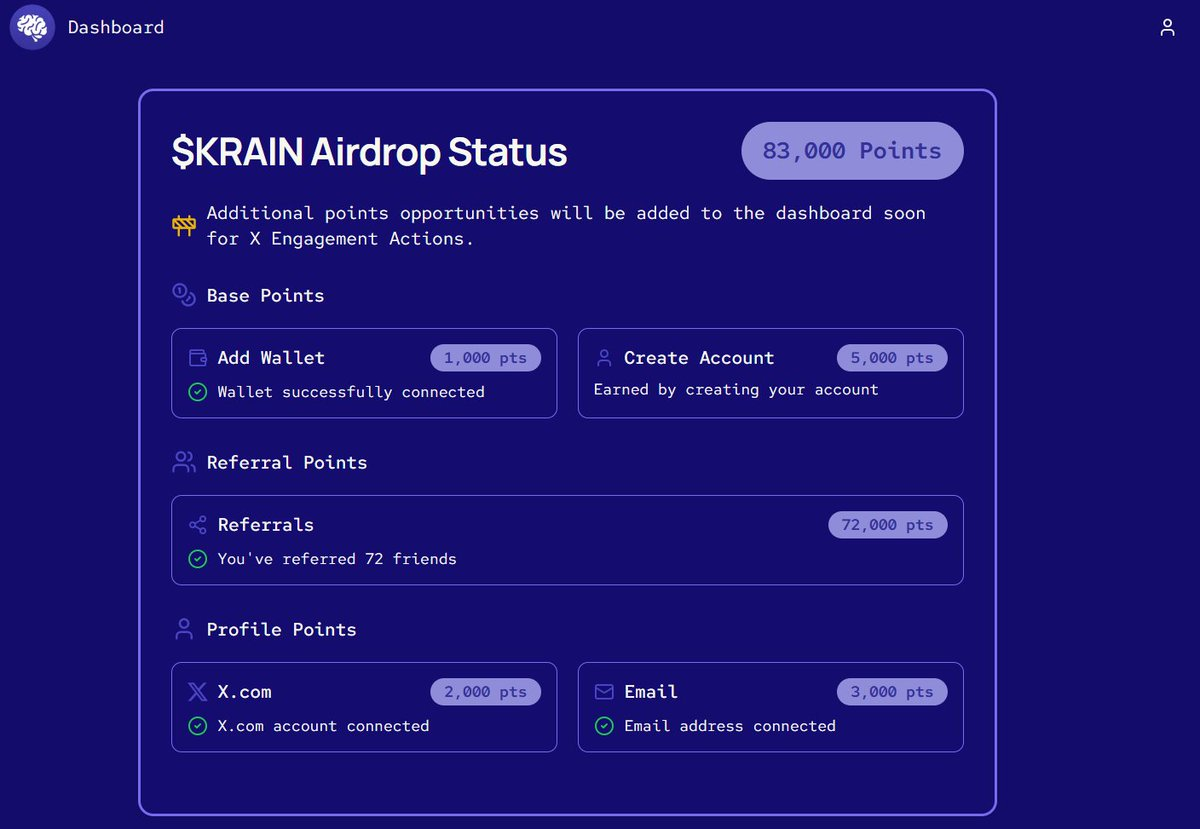Click the 72,000 pts badge
This screenshot has width=1200, height=829.
click(888, 525)
